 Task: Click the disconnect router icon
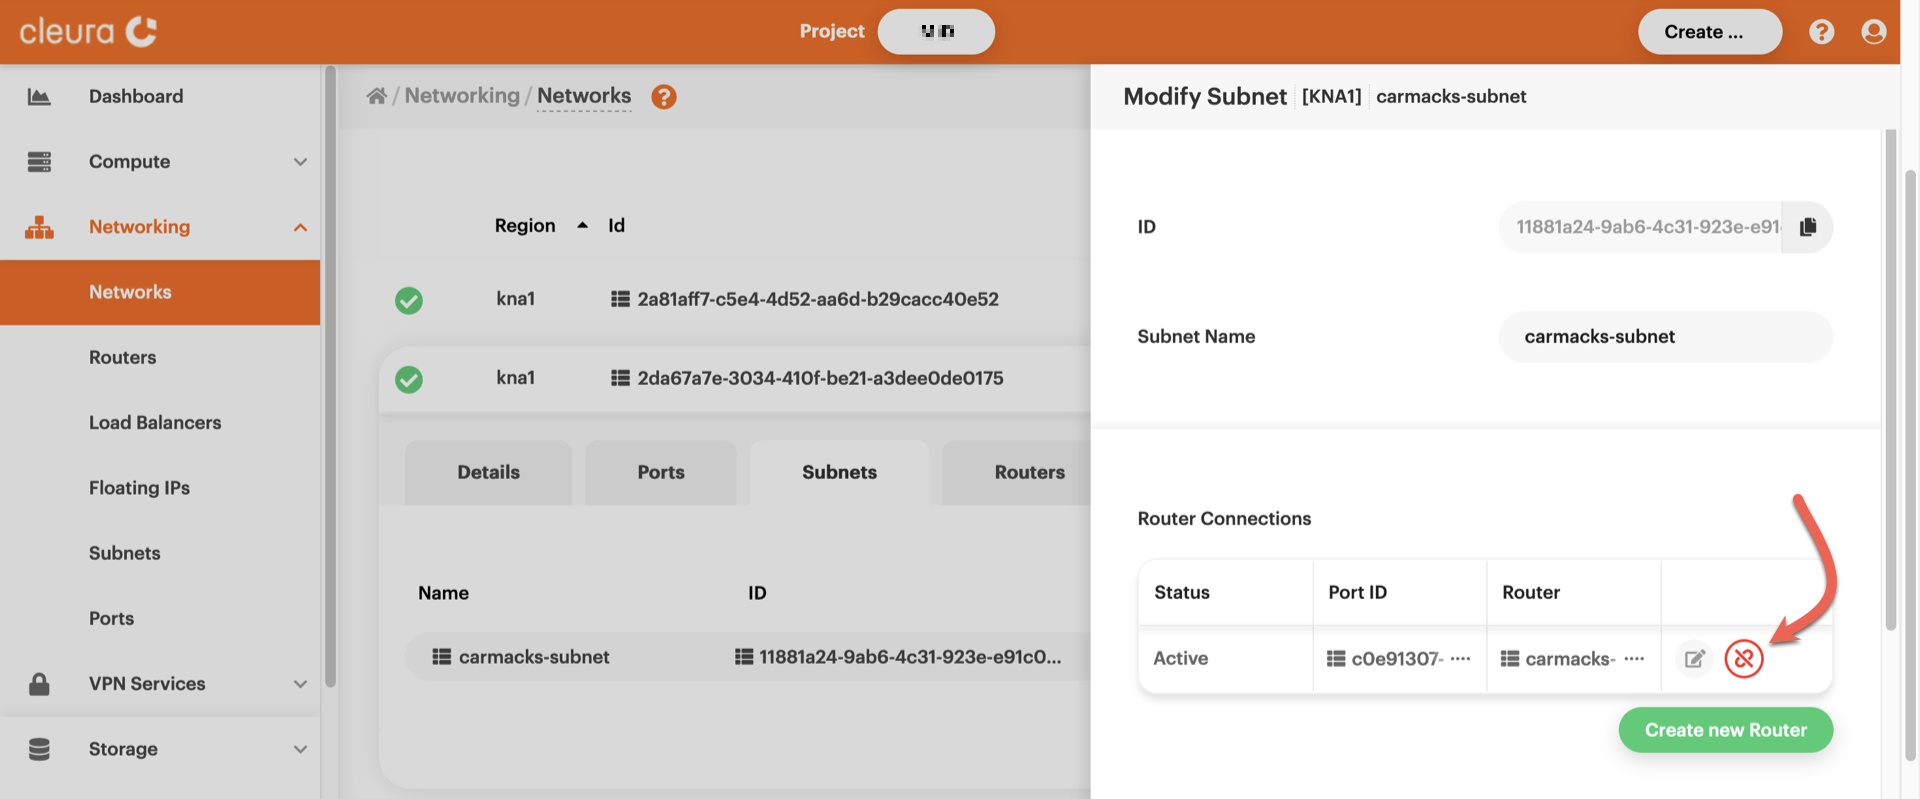(x=1743, y=659)
